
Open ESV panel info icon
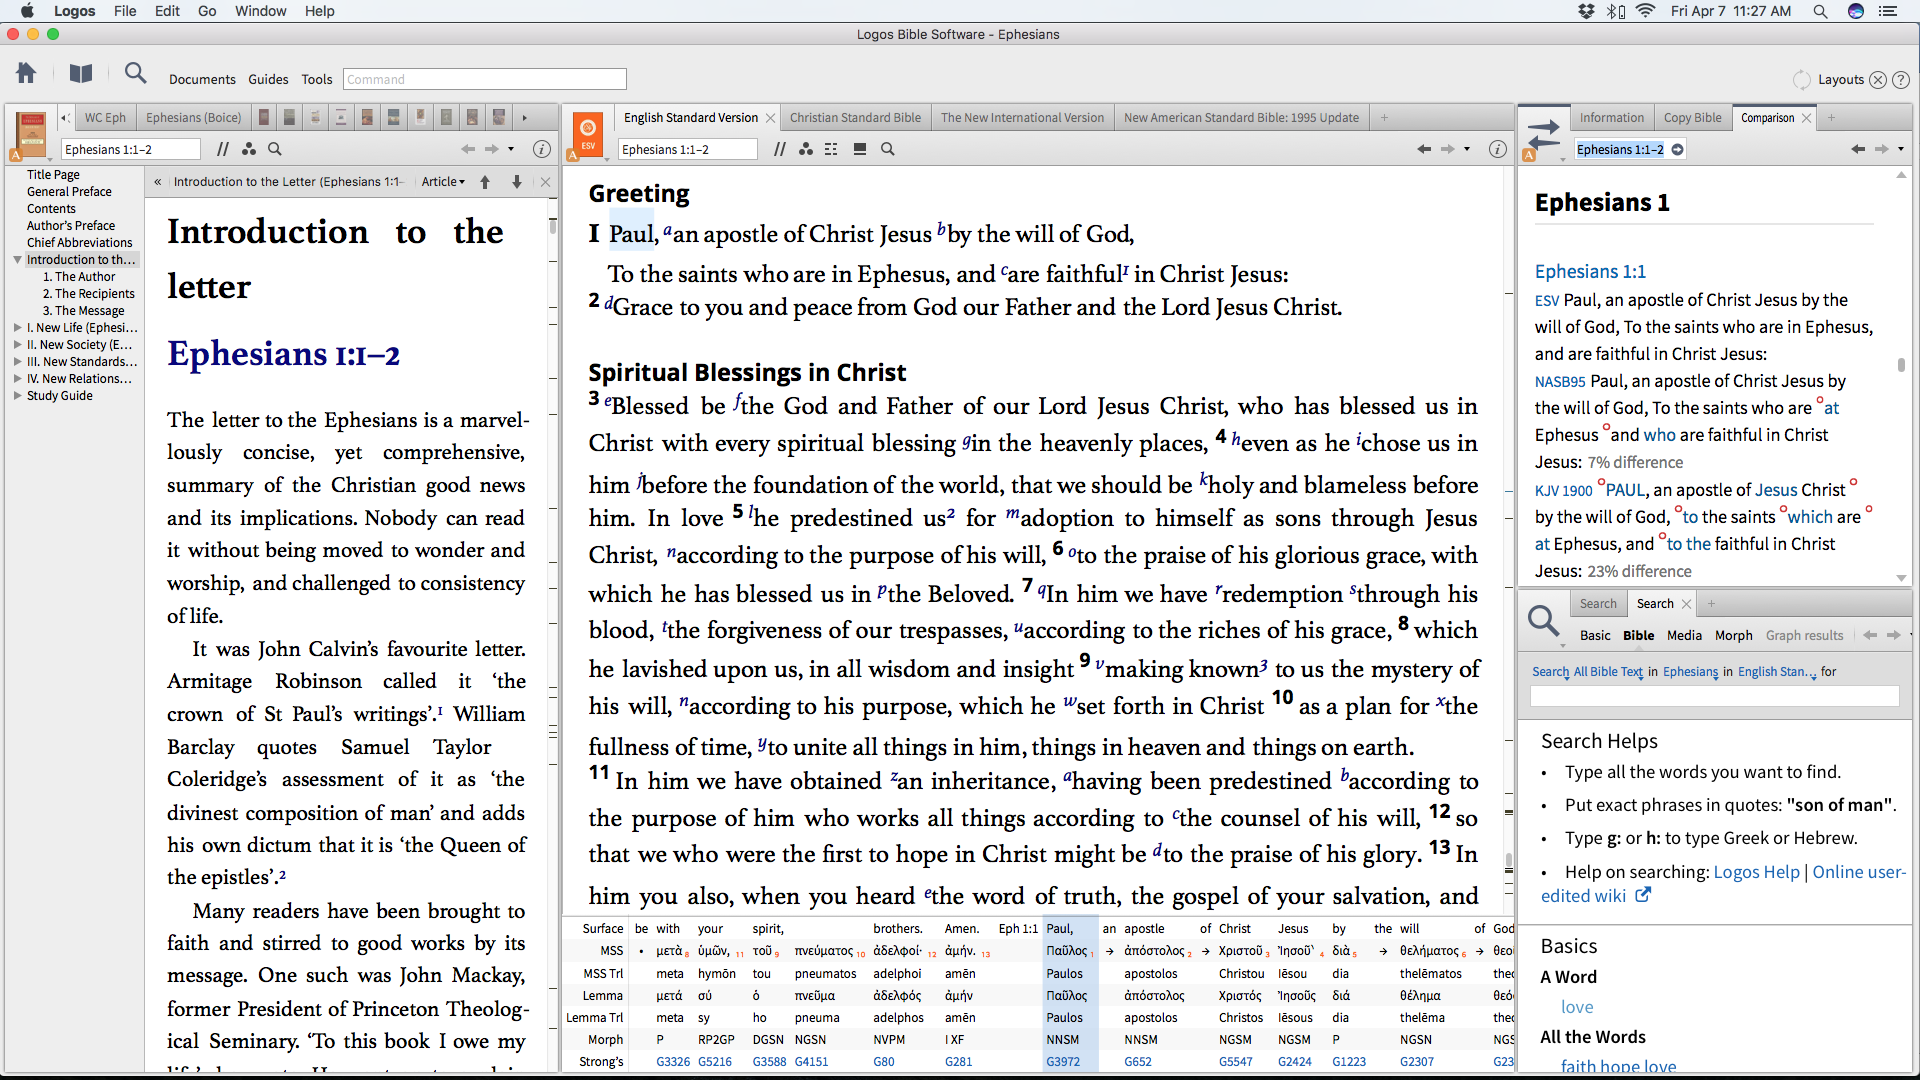(x=1497, y=149)
